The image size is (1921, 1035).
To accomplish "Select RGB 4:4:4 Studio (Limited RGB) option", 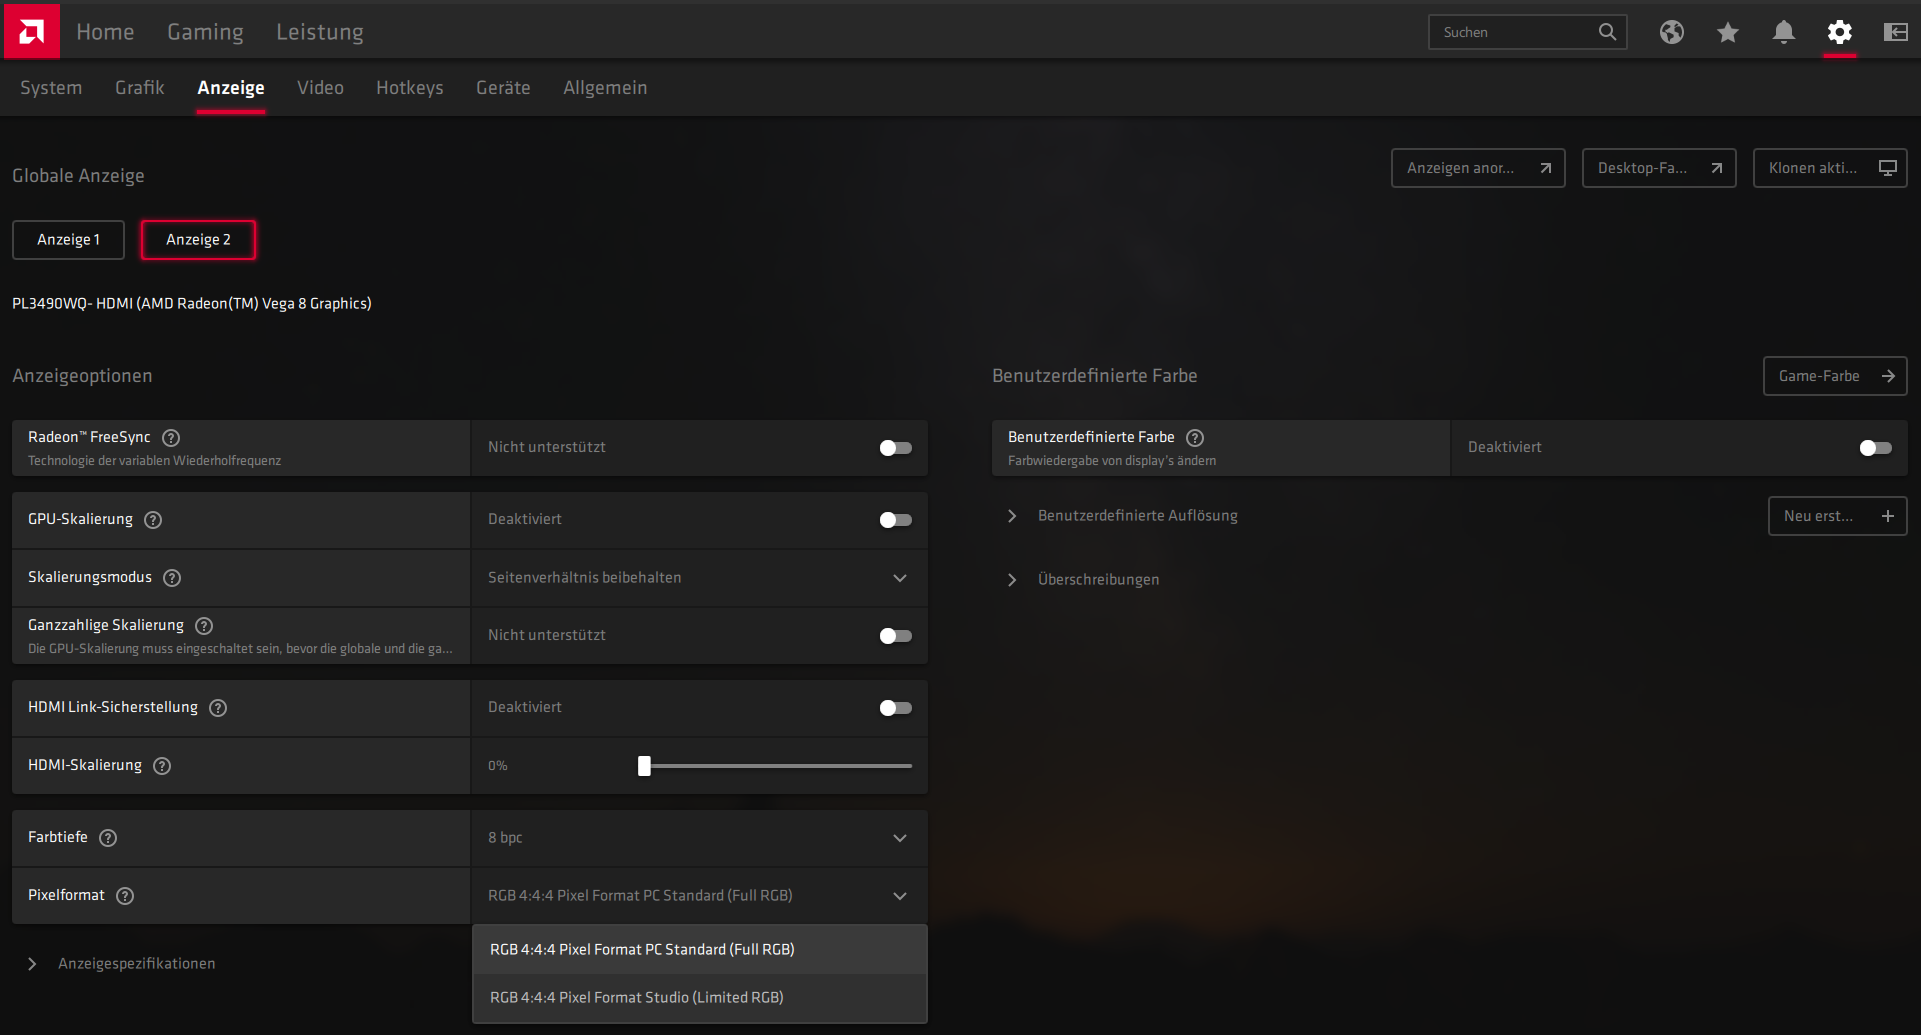I will (x=637, y=998).
